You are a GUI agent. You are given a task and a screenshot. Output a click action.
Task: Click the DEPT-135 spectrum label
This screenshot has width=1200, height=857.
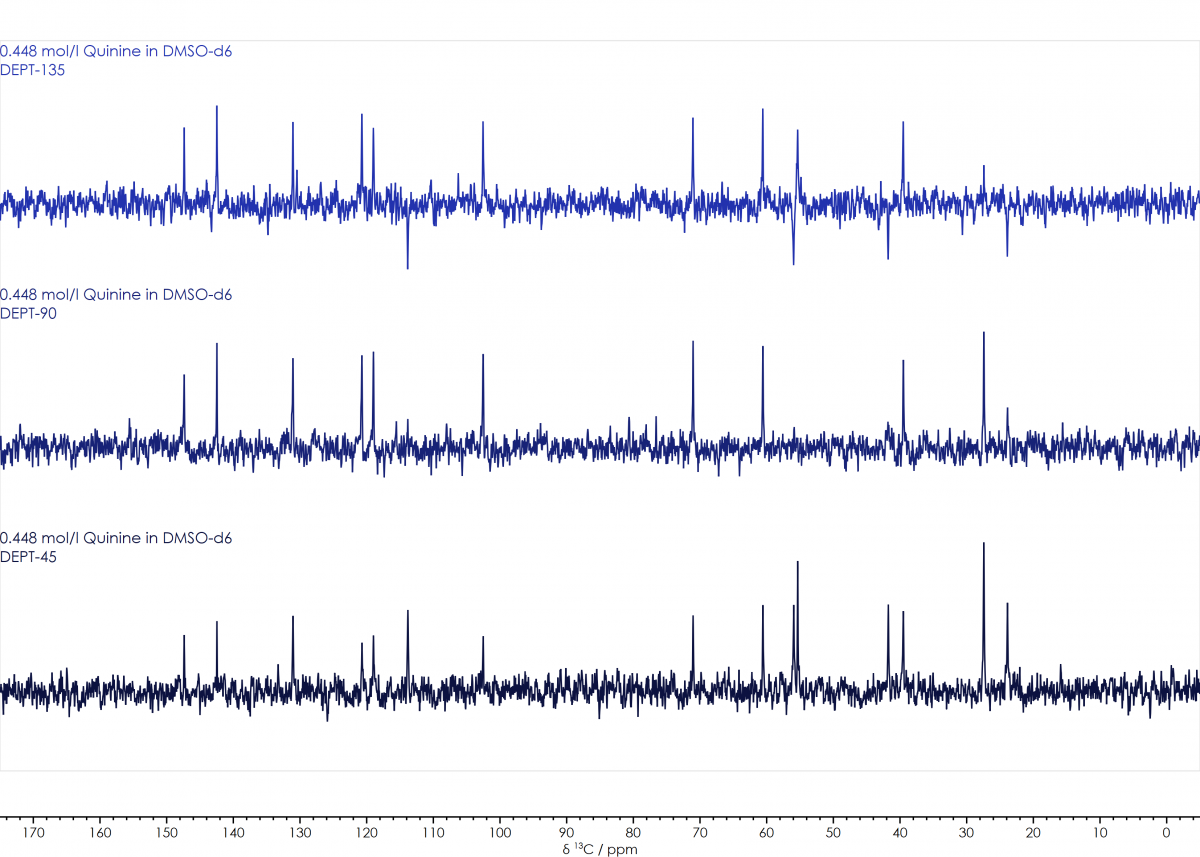point(32,70)
